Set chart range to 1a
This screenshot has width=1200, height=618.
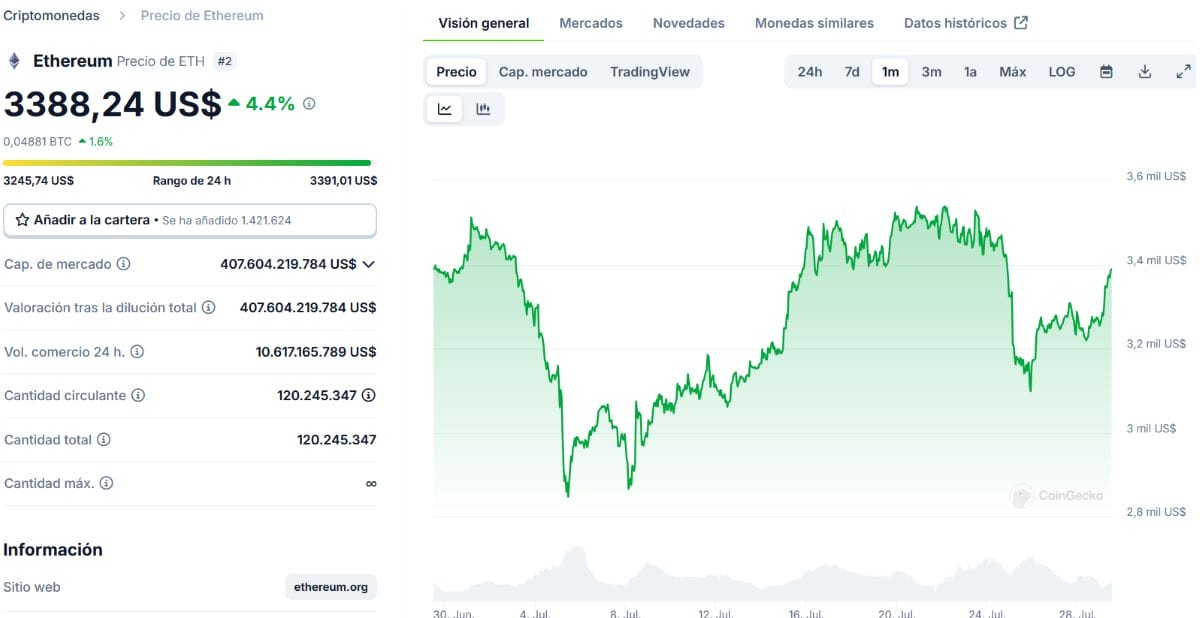point(970,72)
